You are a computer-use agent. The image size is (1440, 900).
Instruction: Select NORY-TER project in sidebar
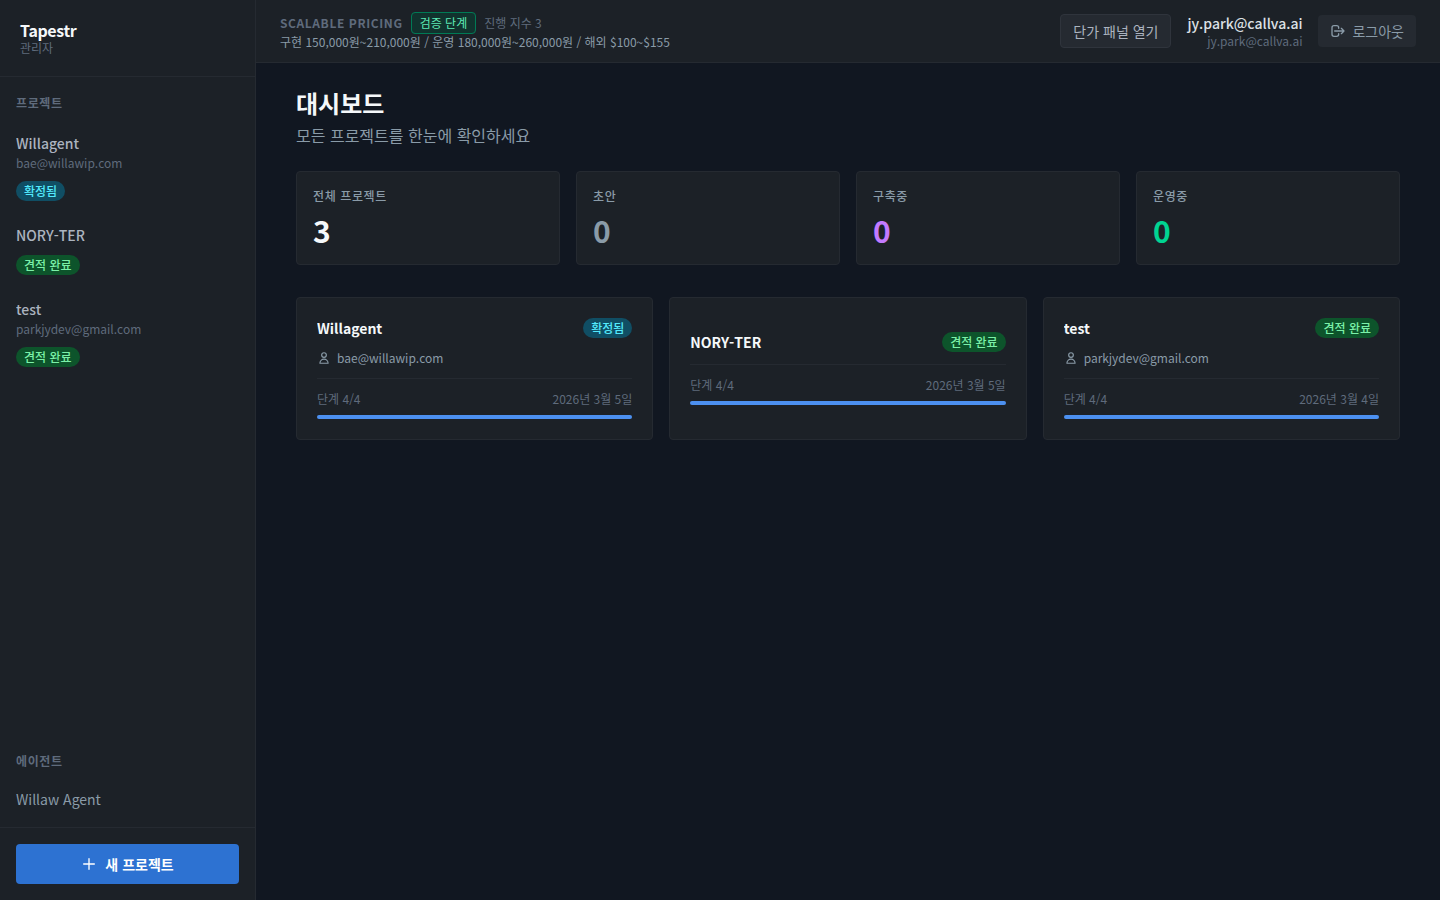(x=51, y=236)
